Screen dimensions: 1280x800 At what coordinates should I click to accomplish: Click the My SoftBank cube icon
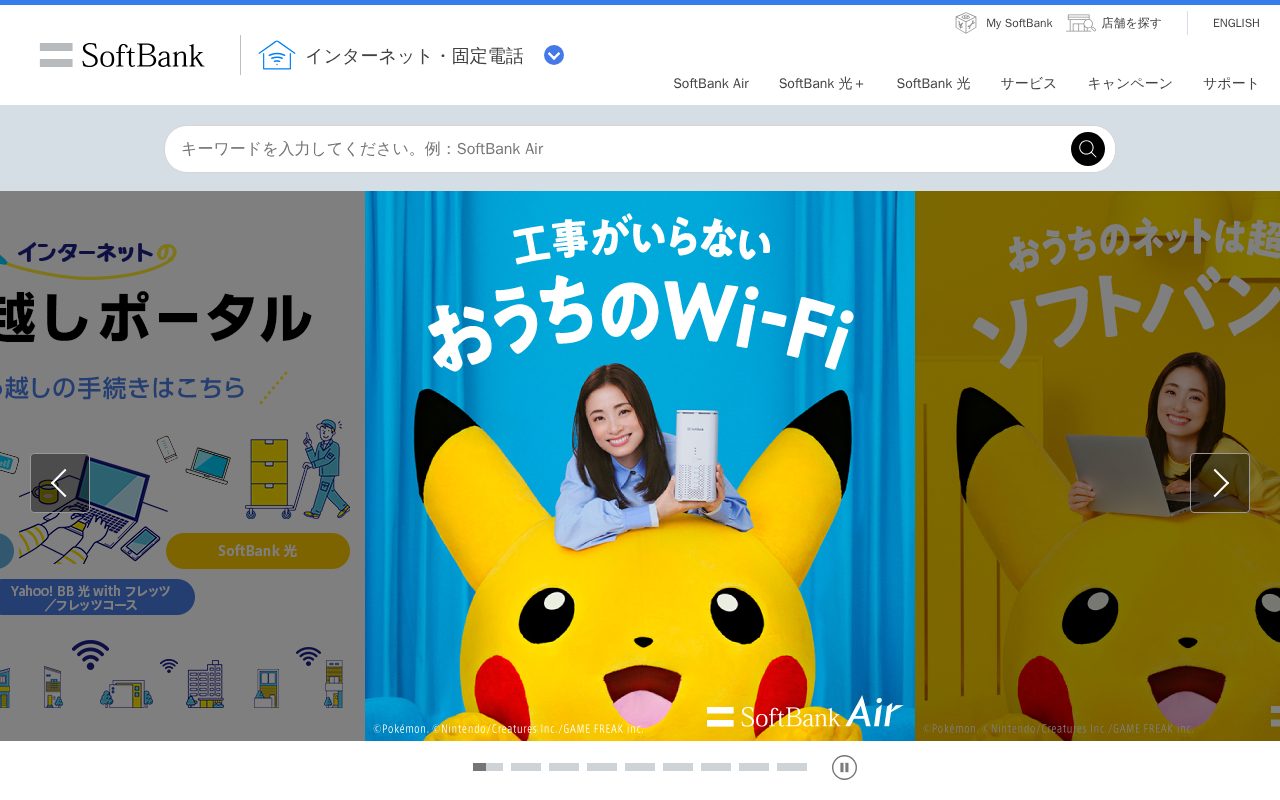pos(966,23)
